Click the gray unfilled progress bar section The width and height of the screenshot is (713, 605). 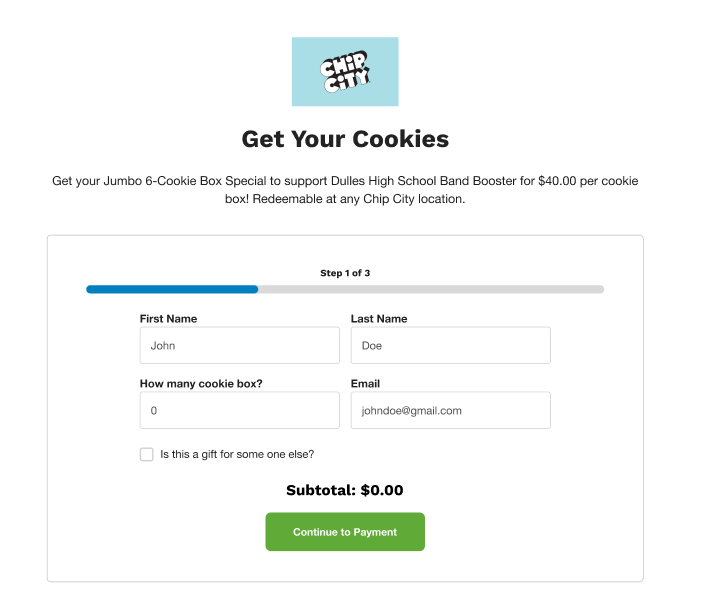point(430,289)
